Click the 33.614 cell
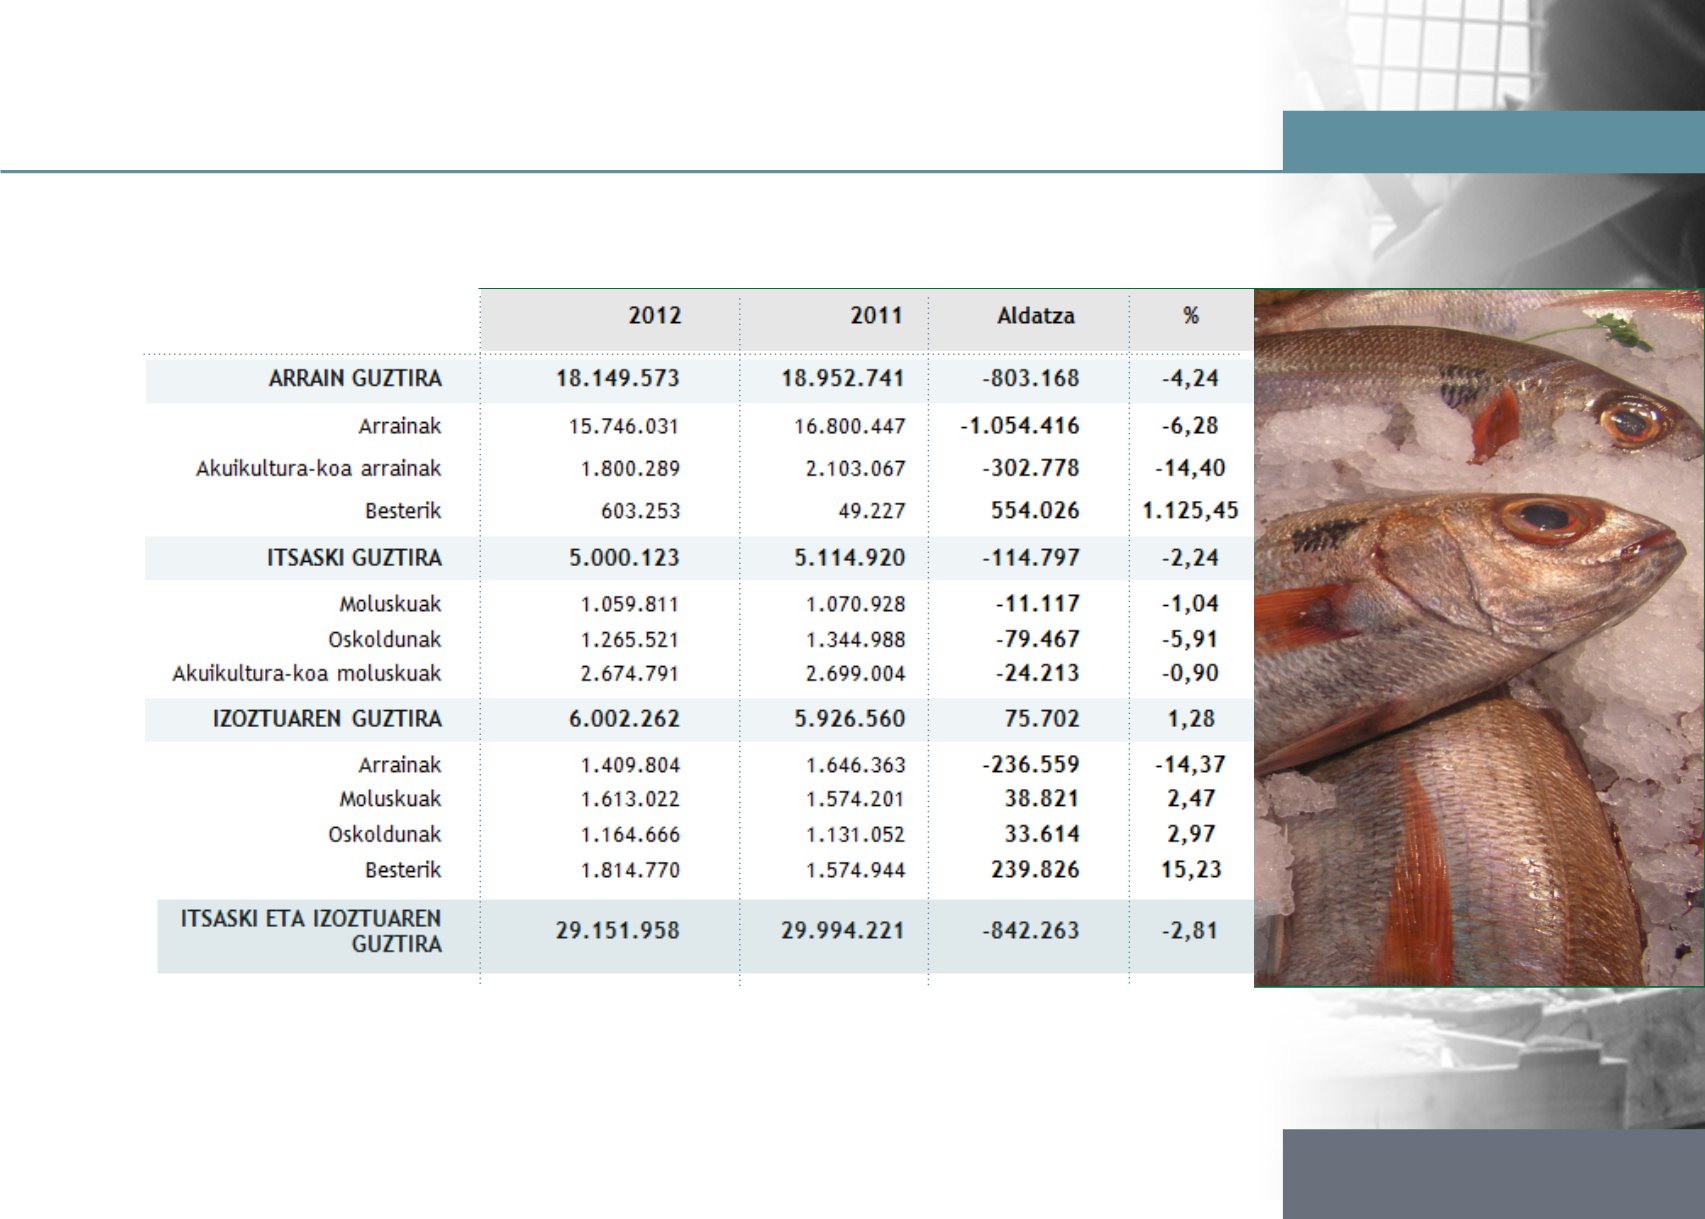1705x1219 pixels. (x=1042, y=834)
